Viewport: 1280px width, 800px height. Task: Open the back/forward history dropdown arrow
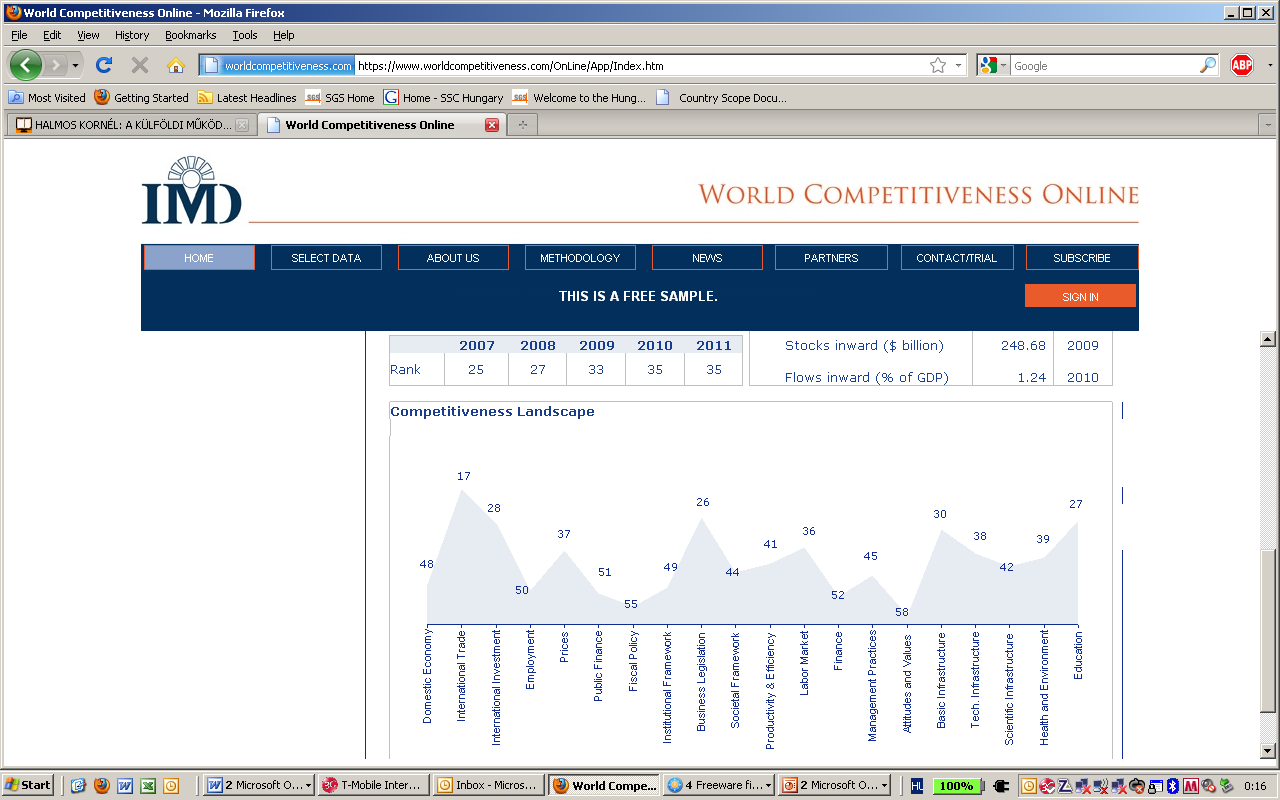[x=75, y=66]
